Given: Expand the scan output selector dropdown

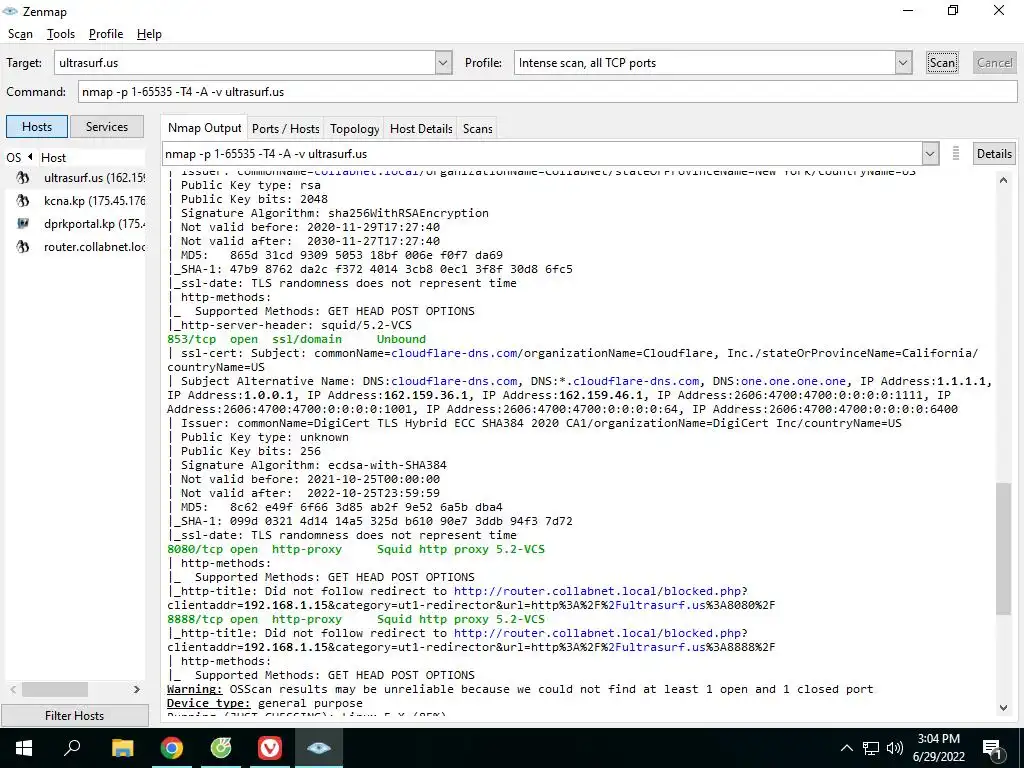Looking at the screenshot, I should (x=929, y=153).
